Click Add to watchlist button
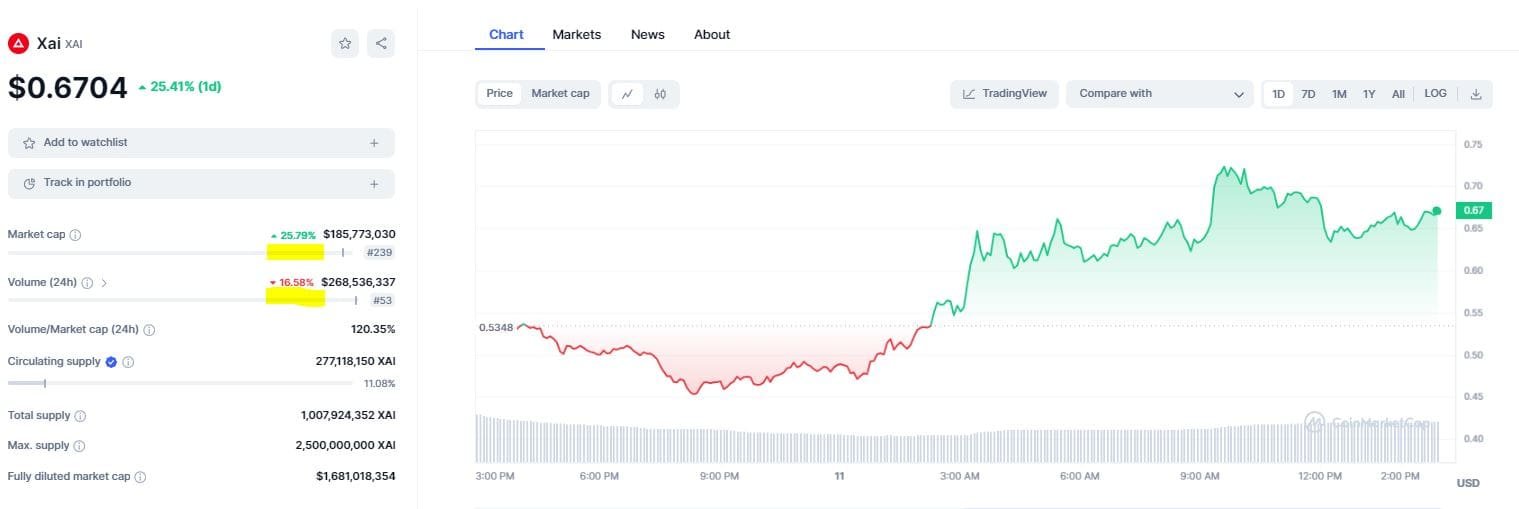 pos(201,143)
